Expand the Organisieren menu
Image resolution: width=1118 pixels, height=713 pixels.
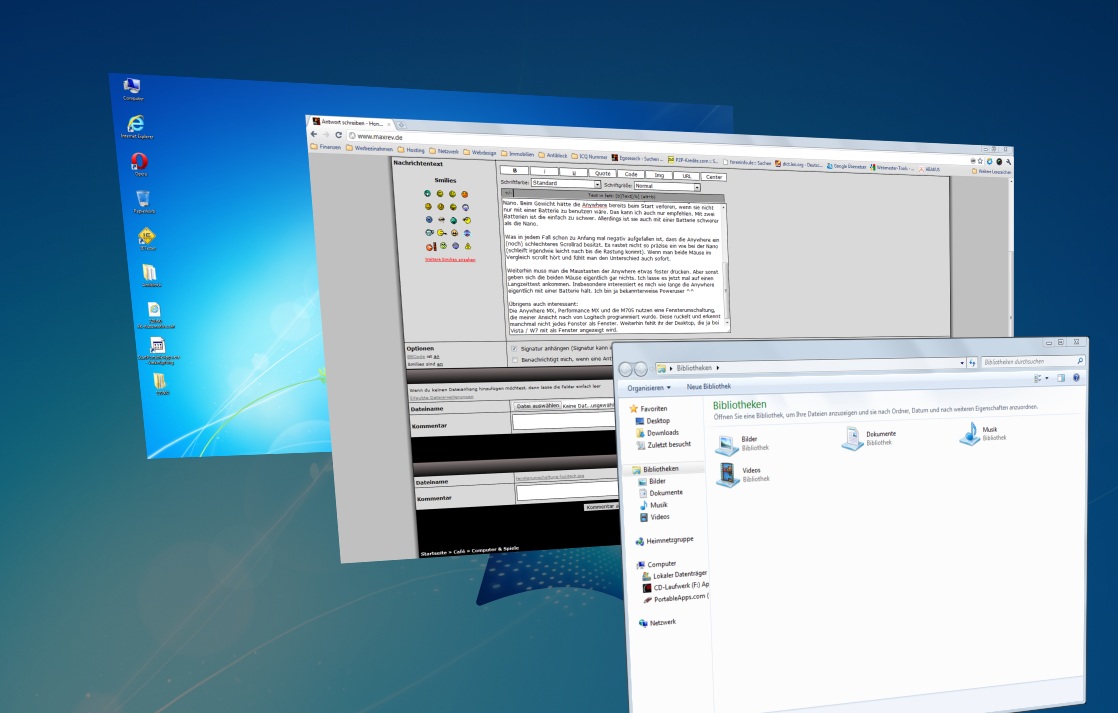point(649,387)
